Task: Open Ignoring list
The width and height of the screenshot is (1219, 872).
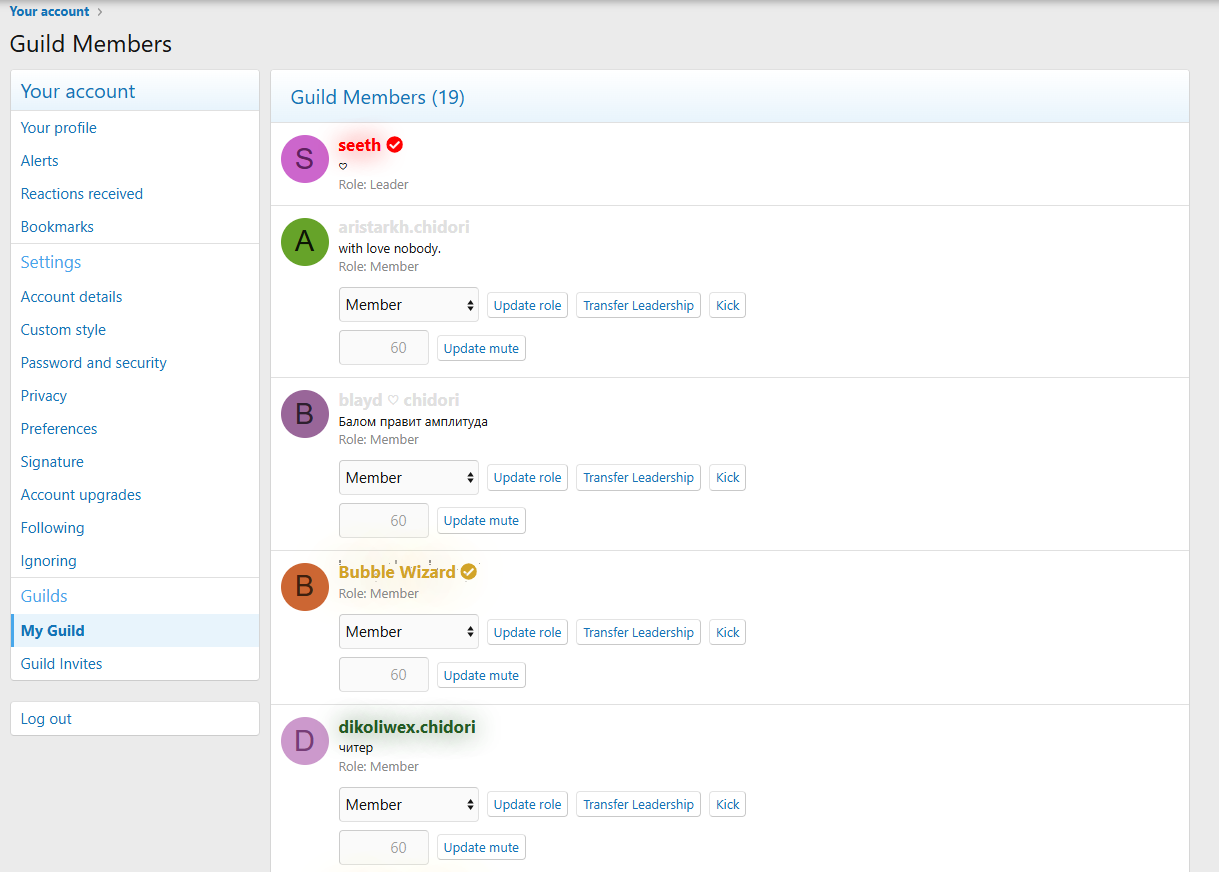Action: tap(135, 561)
